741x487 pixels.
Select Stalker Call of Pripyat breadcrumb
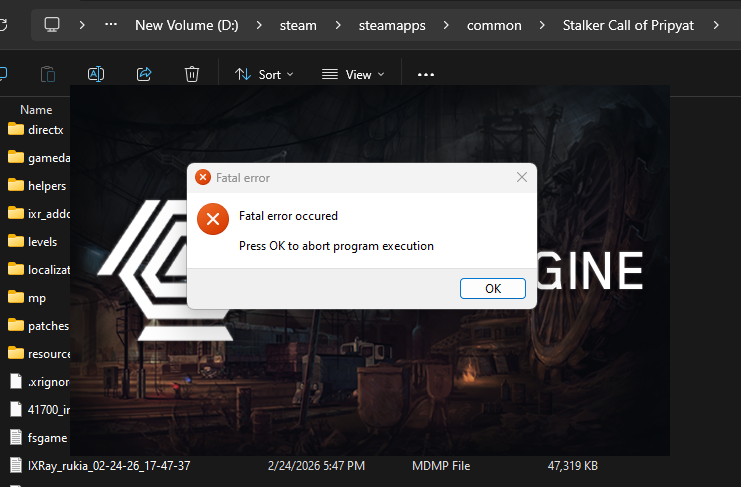[628, 25]
